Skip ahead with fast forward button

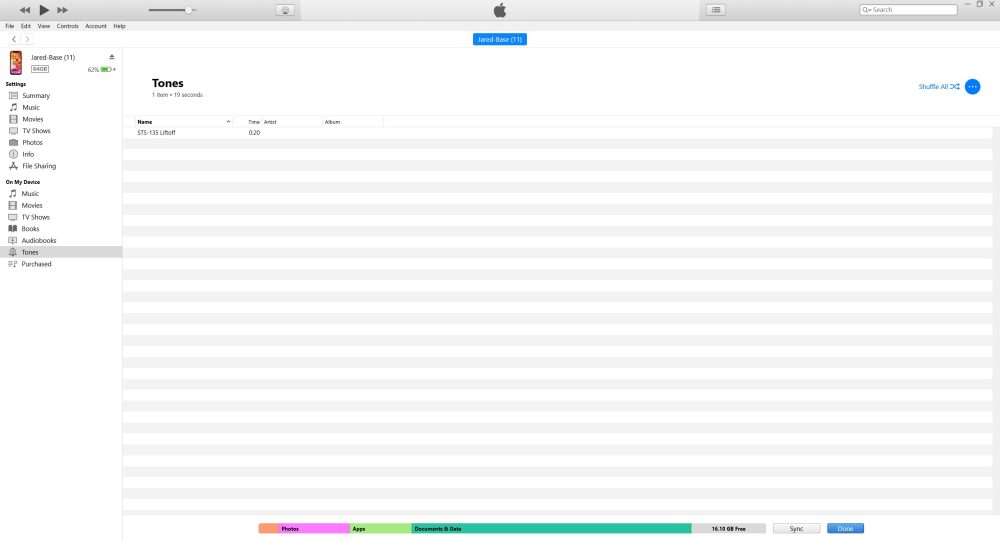62,10
